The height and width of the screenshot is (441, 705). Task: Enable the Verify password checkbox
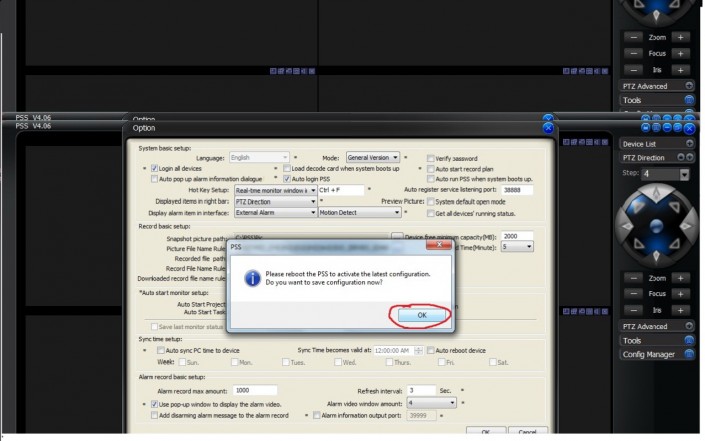[x=430, y=158]
